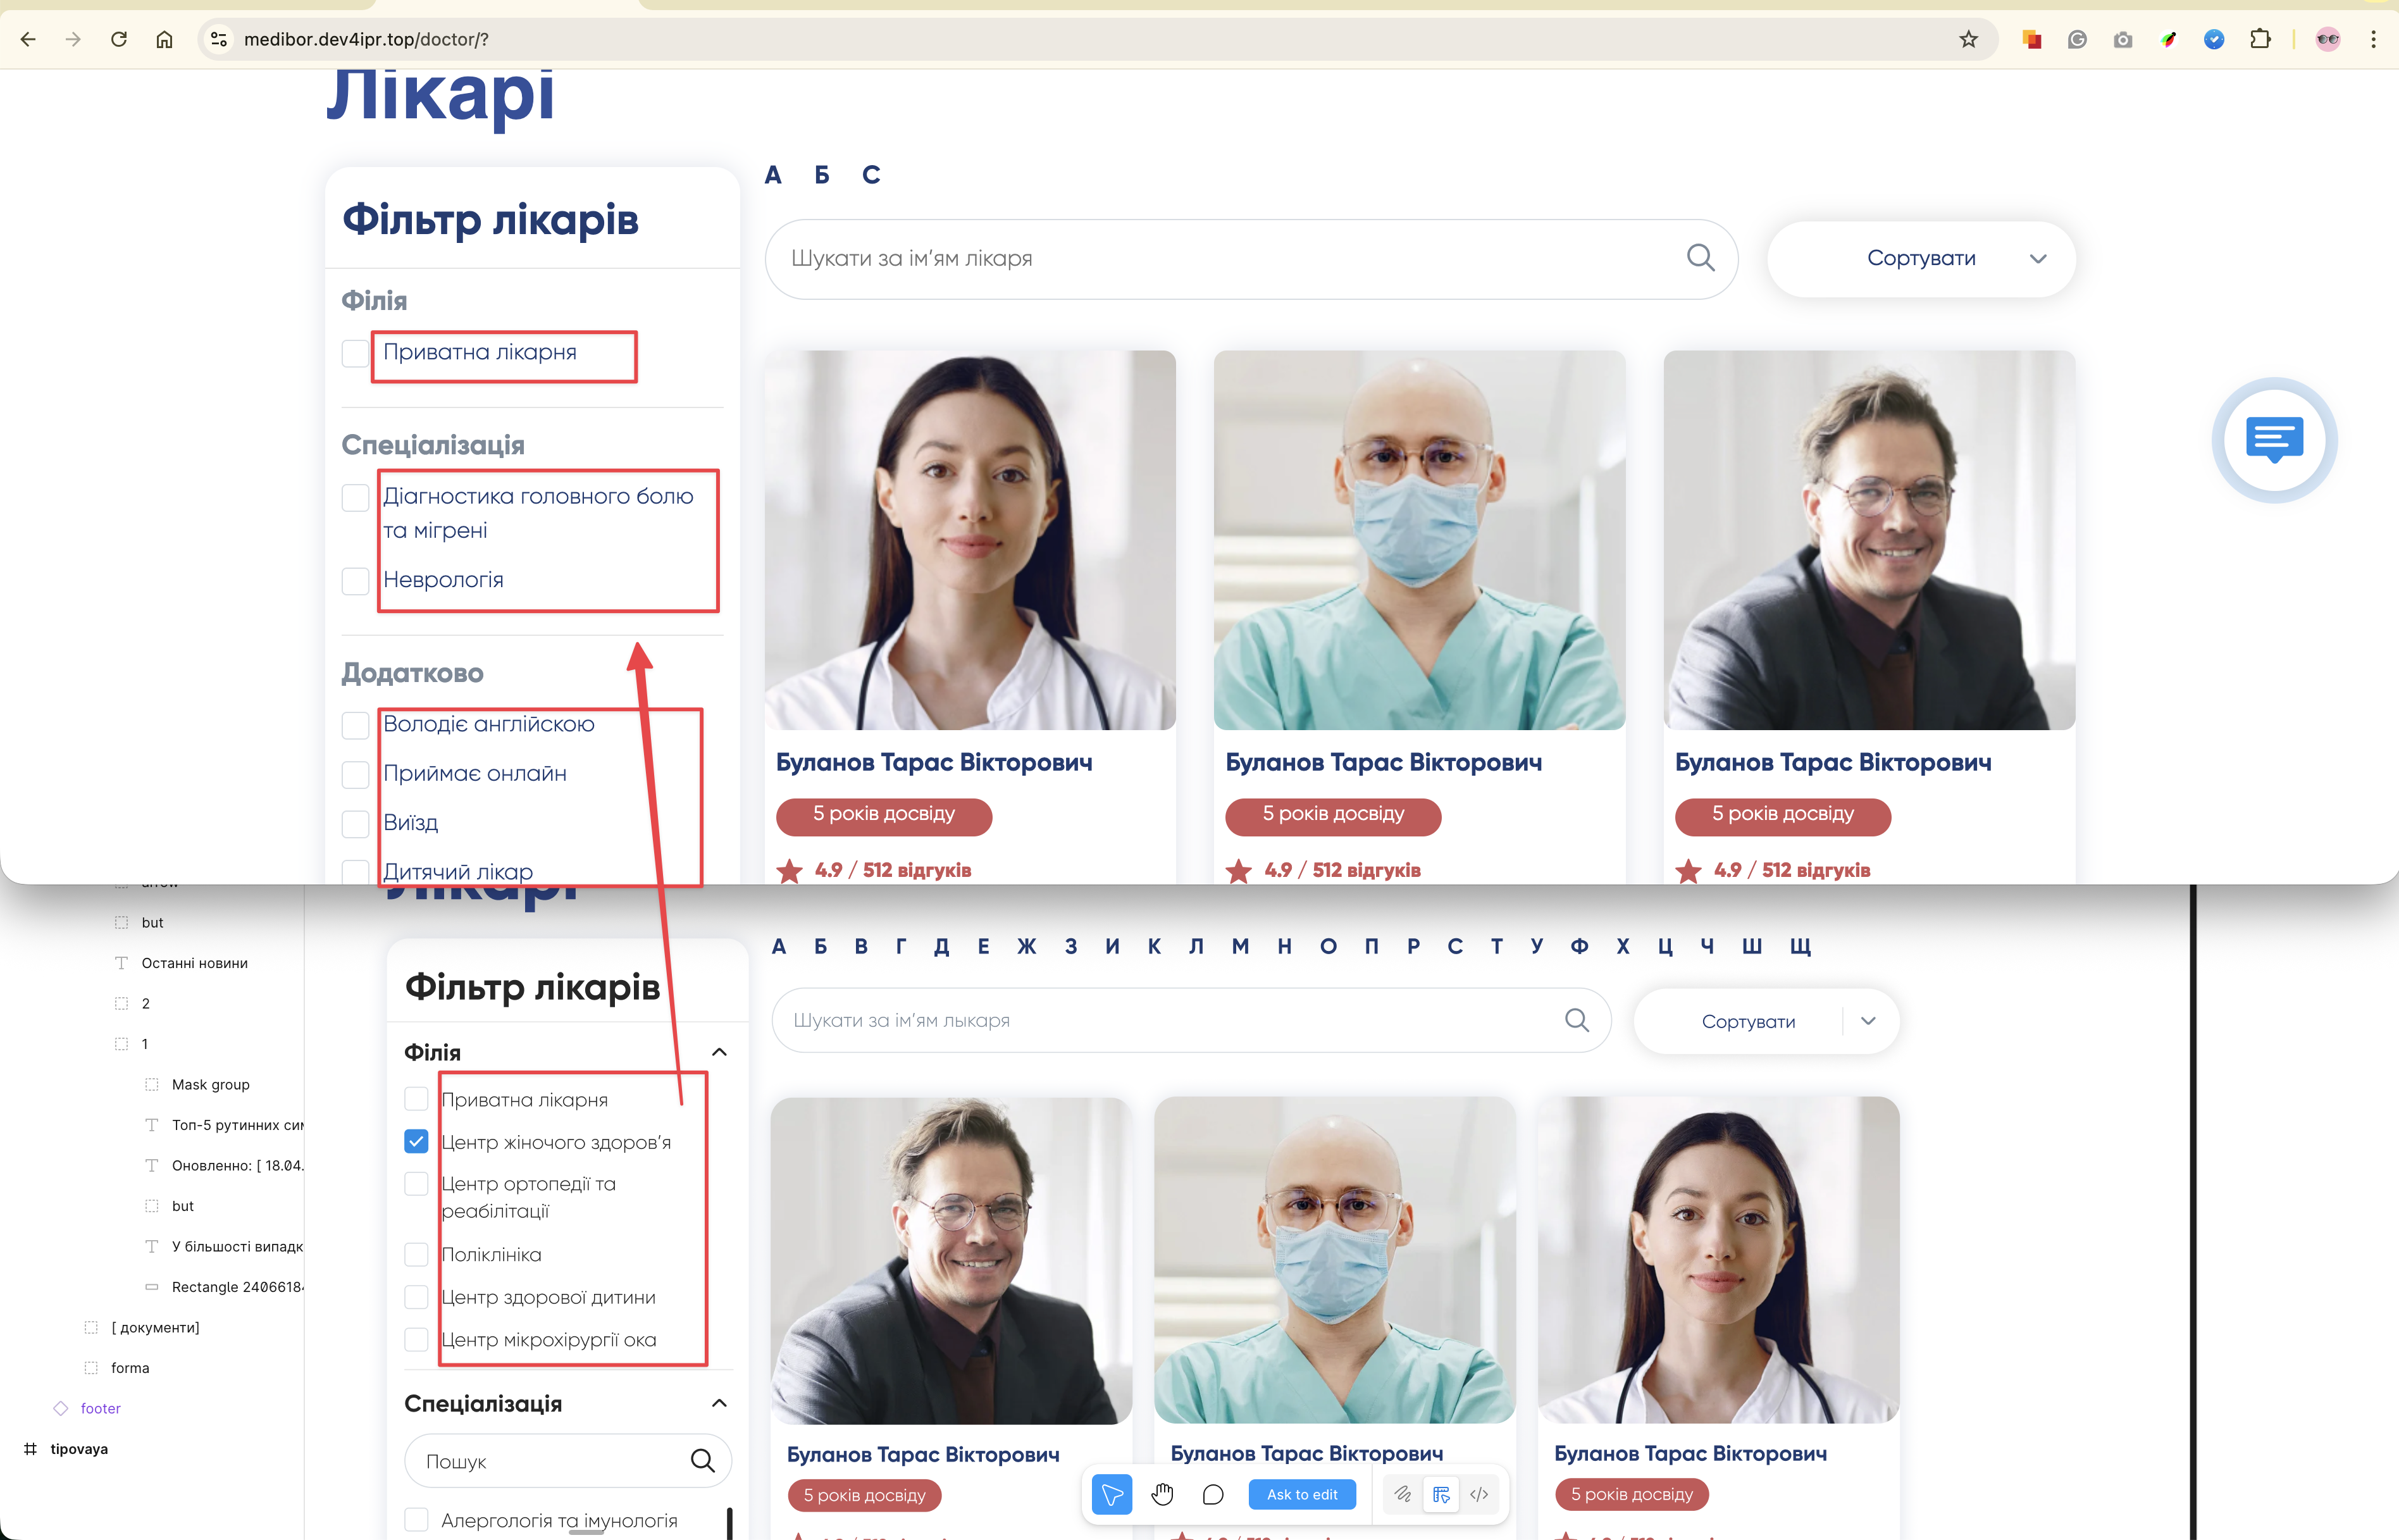
Task: Filter doctors by letter Б in browser
Action: (821, 175)
